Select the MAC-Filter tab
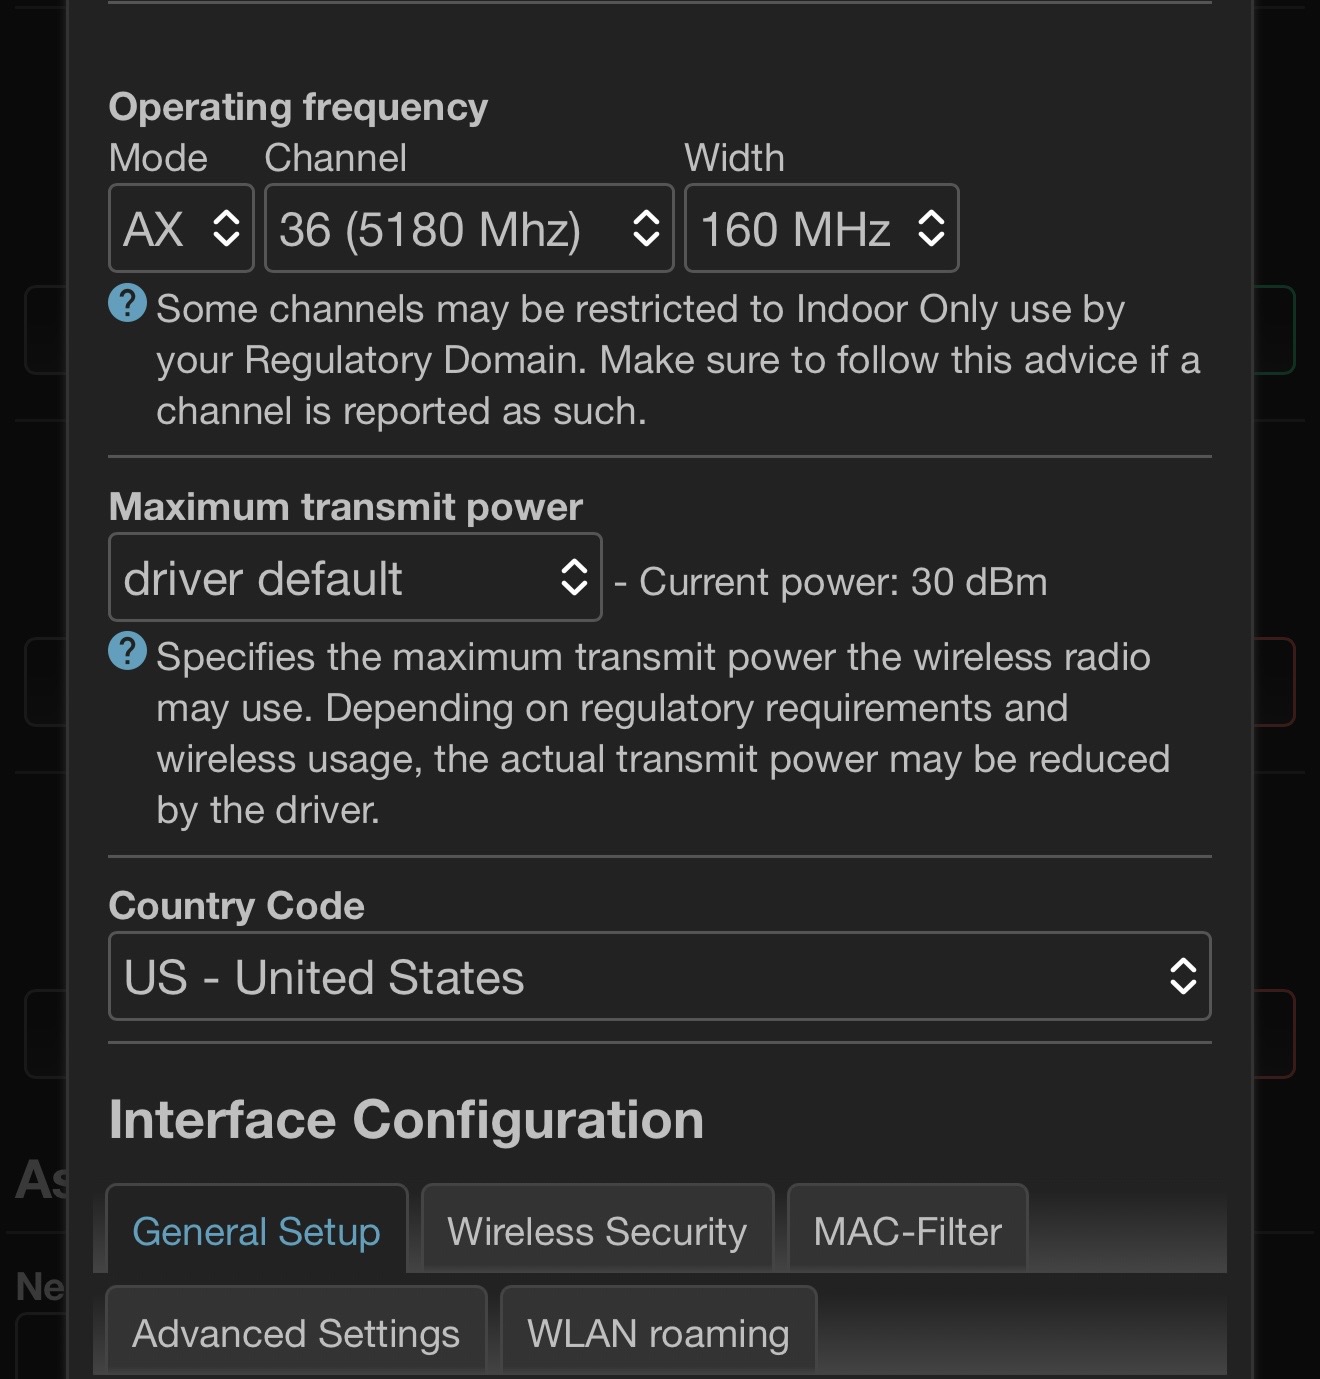Screen dimensions: 1320x1379 pos(907,1231)
